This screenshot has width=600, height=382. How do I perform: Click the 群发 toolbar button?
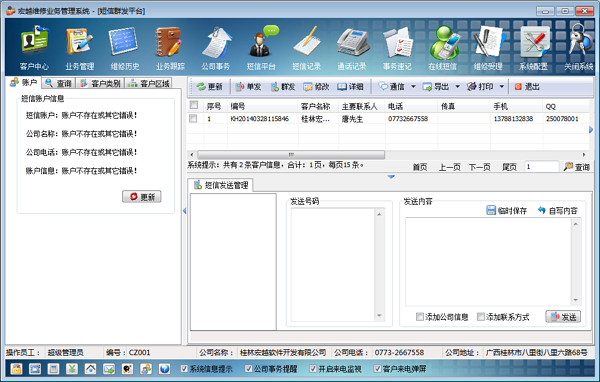283,87
